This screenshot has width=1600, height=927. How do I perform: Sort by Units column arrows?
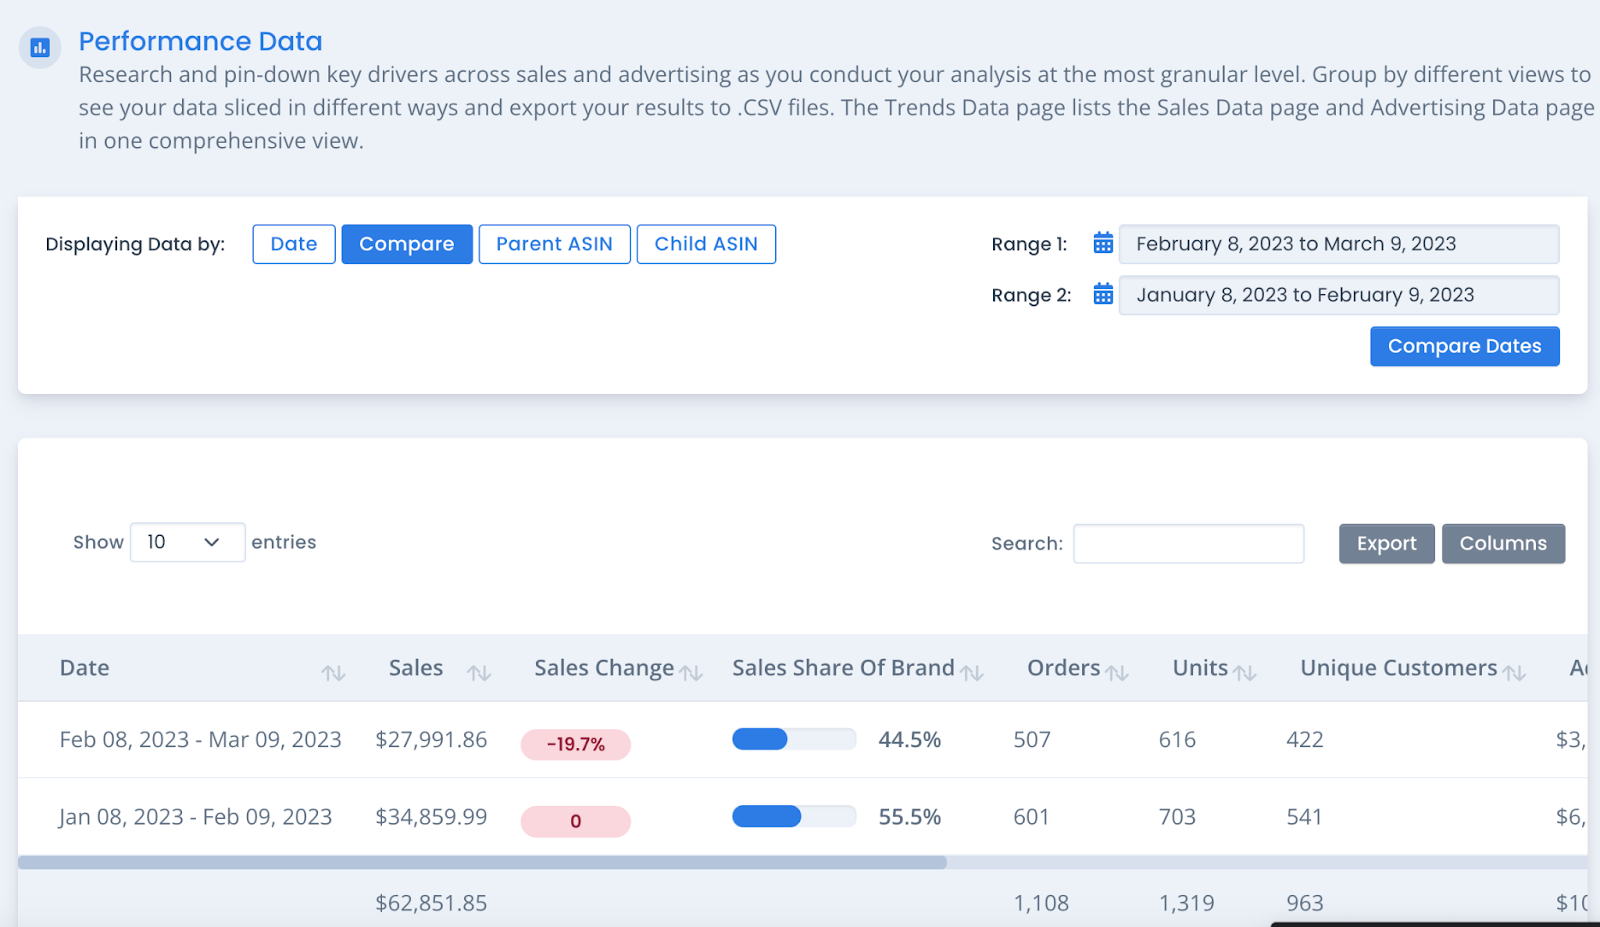point(1245,673)
